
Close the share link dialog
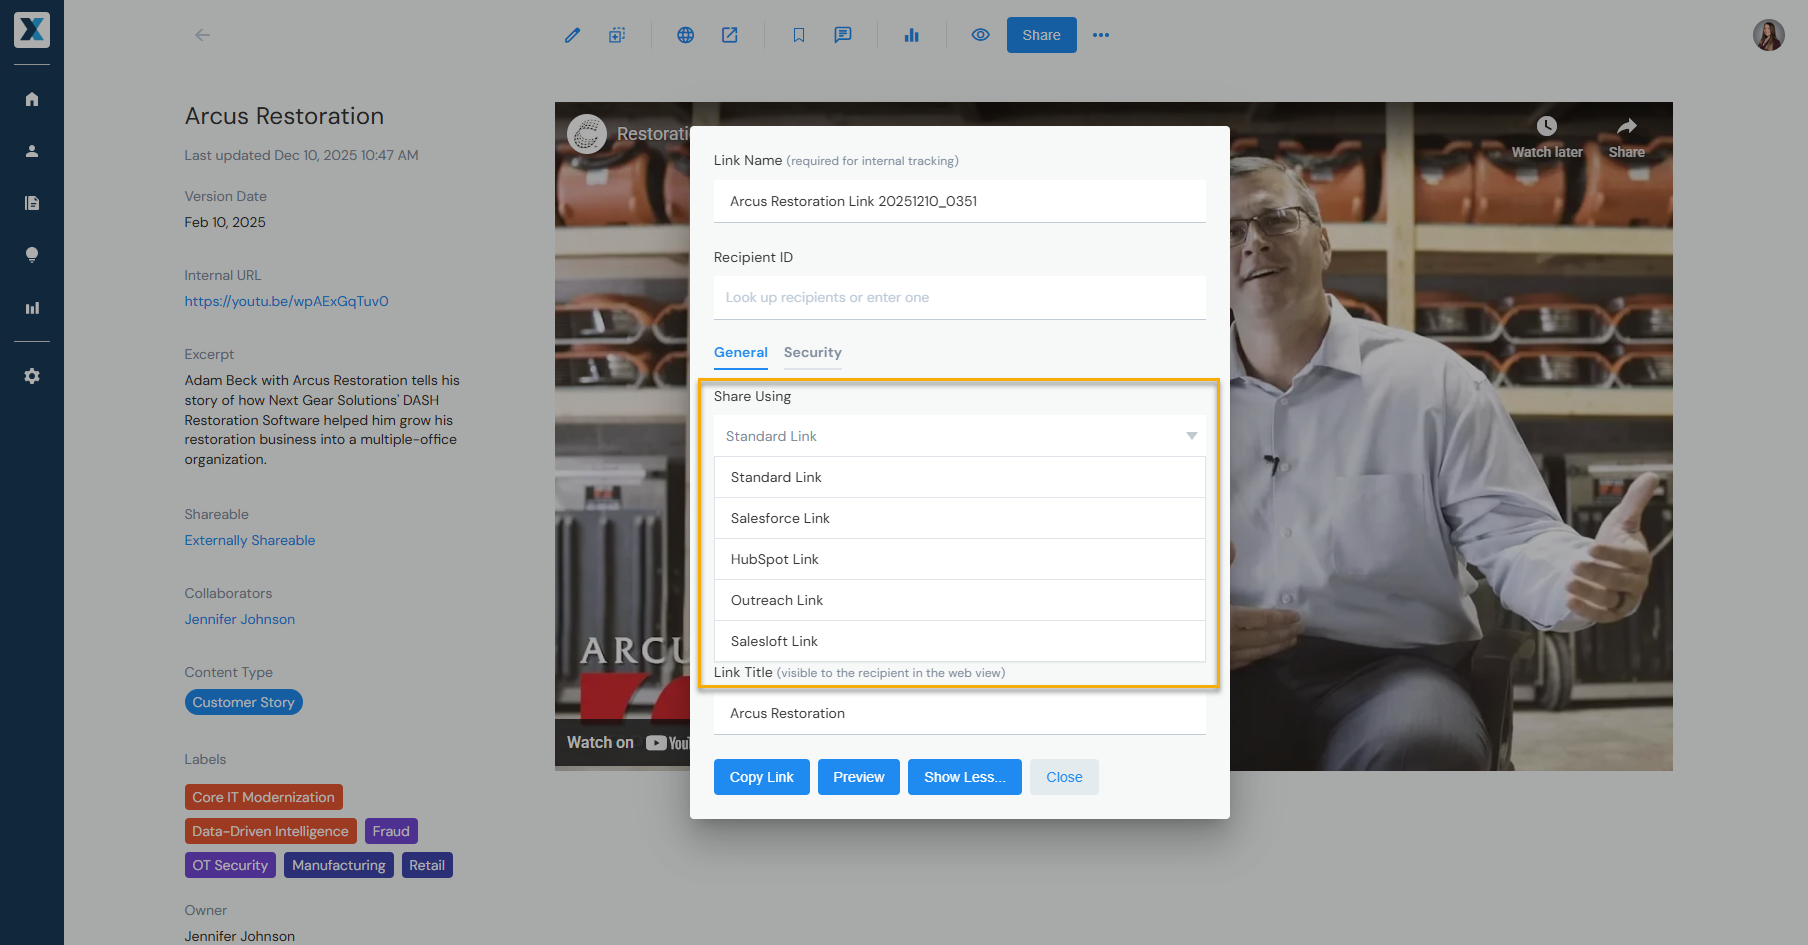pos(1064,777)
